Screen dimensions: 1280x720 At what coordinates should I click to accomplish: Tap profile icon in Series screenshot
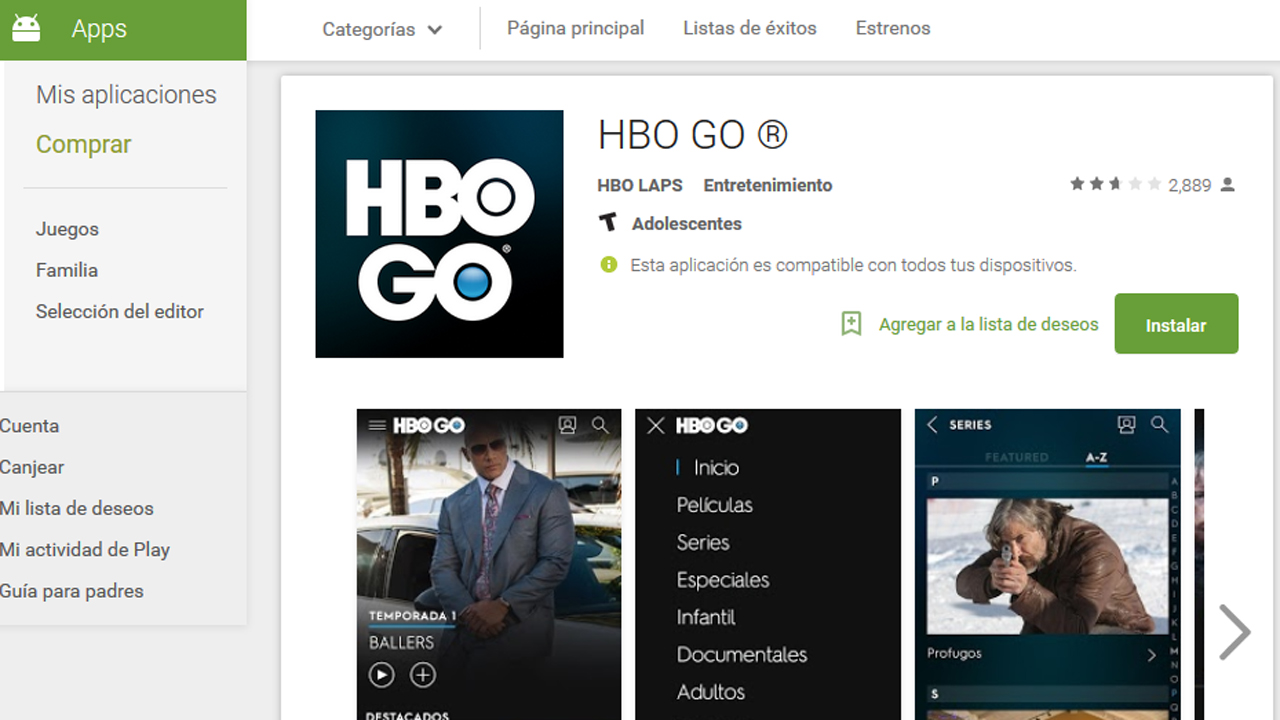[x=1126, y=425]
